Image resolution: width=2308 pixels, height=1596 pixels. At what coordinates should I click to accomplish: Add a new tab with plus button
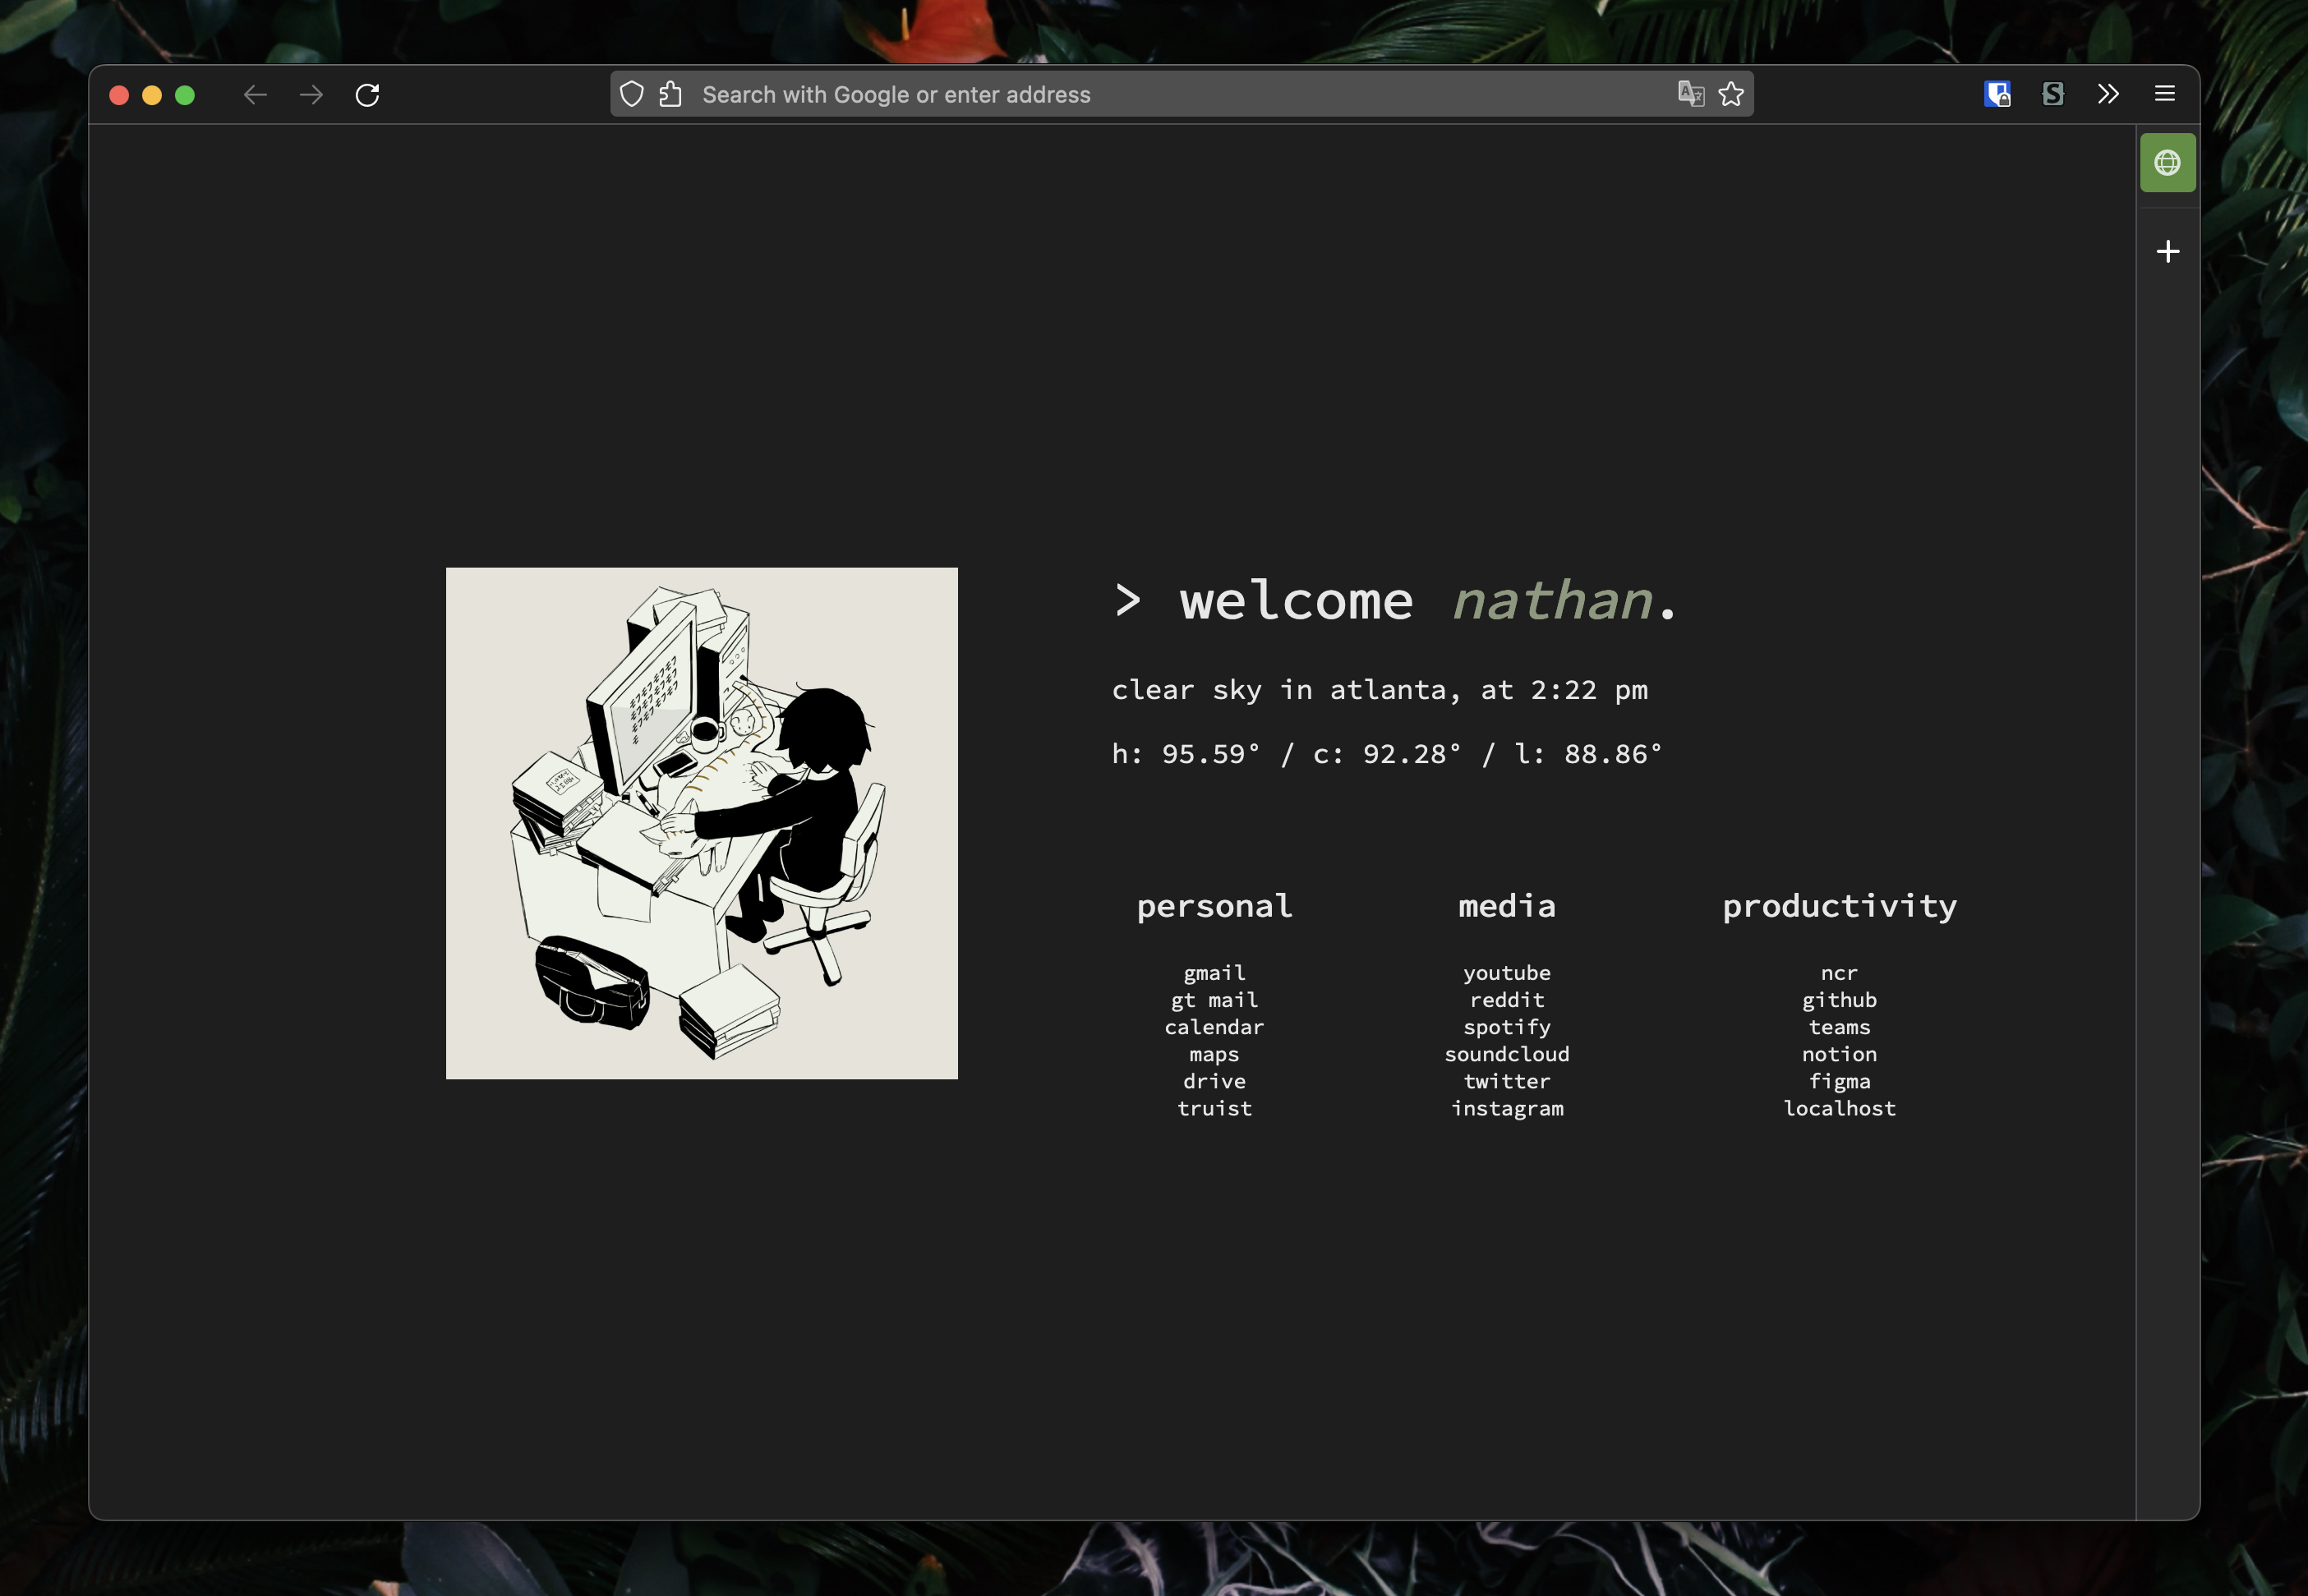click(2167, 251)
